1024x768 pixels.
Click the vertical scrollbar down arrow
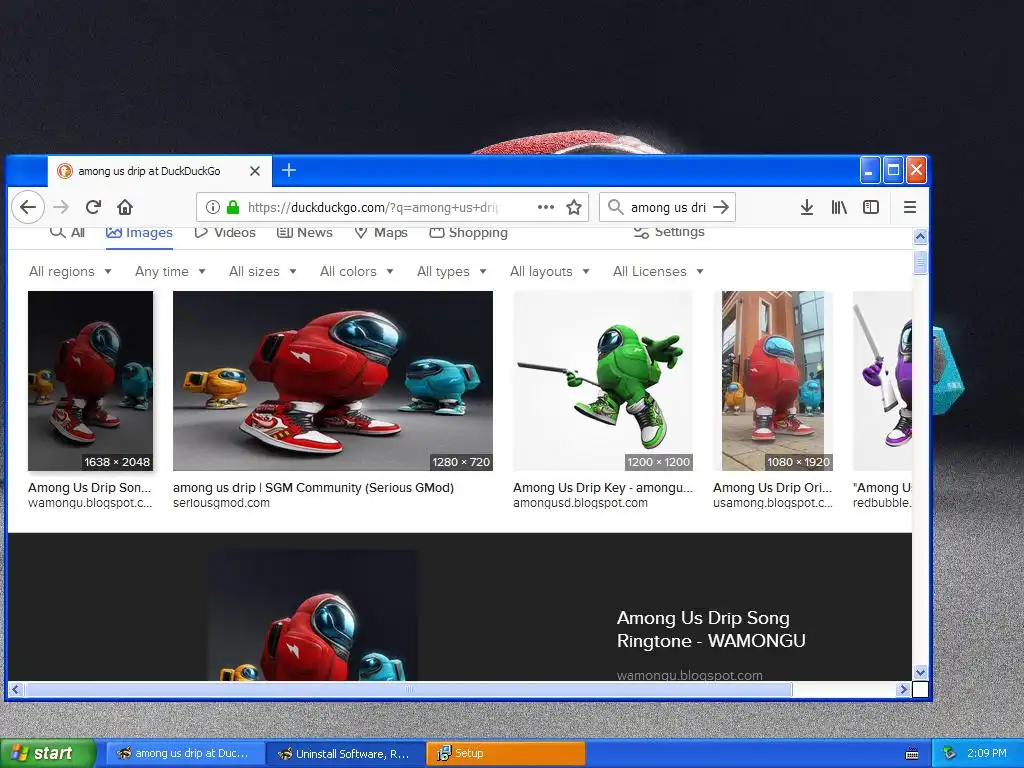click(920, 672)
